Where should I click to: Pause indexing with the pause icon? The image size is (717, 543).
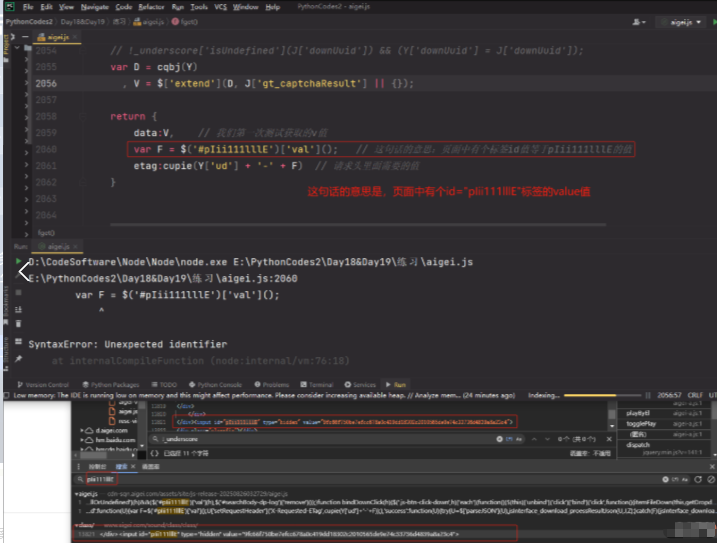648,395
